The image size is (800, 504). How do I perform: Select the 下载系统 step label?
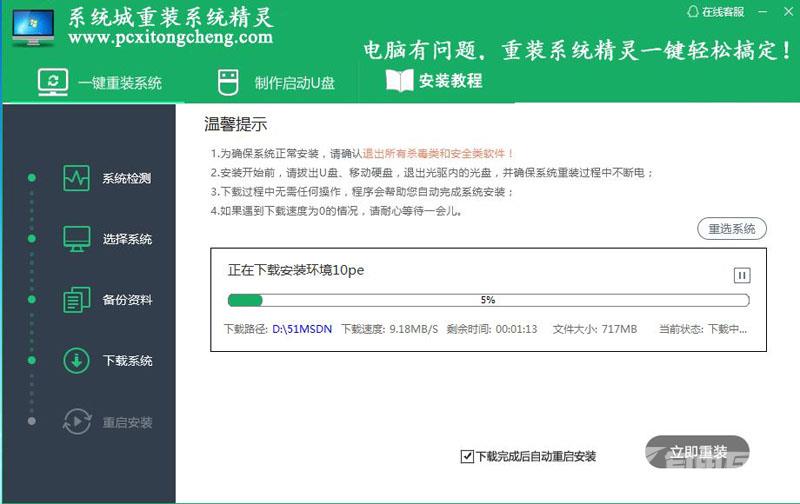tap(127, 361)
